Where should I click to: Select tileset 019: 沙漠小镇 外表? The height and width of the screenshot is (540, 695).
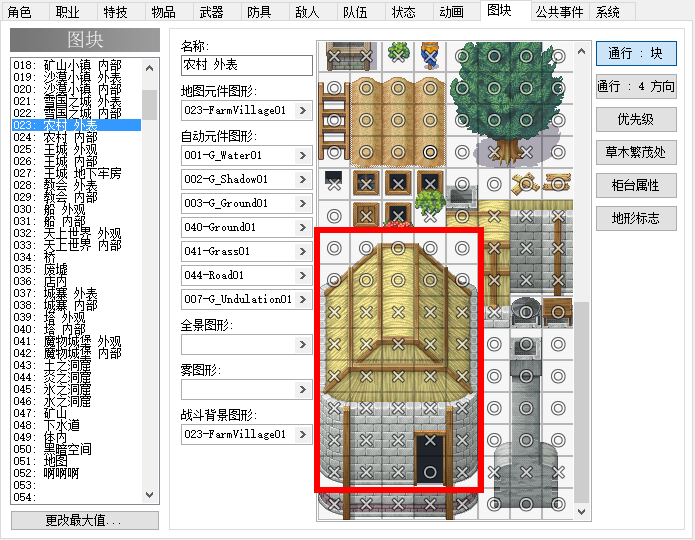(x=76, y=77)
